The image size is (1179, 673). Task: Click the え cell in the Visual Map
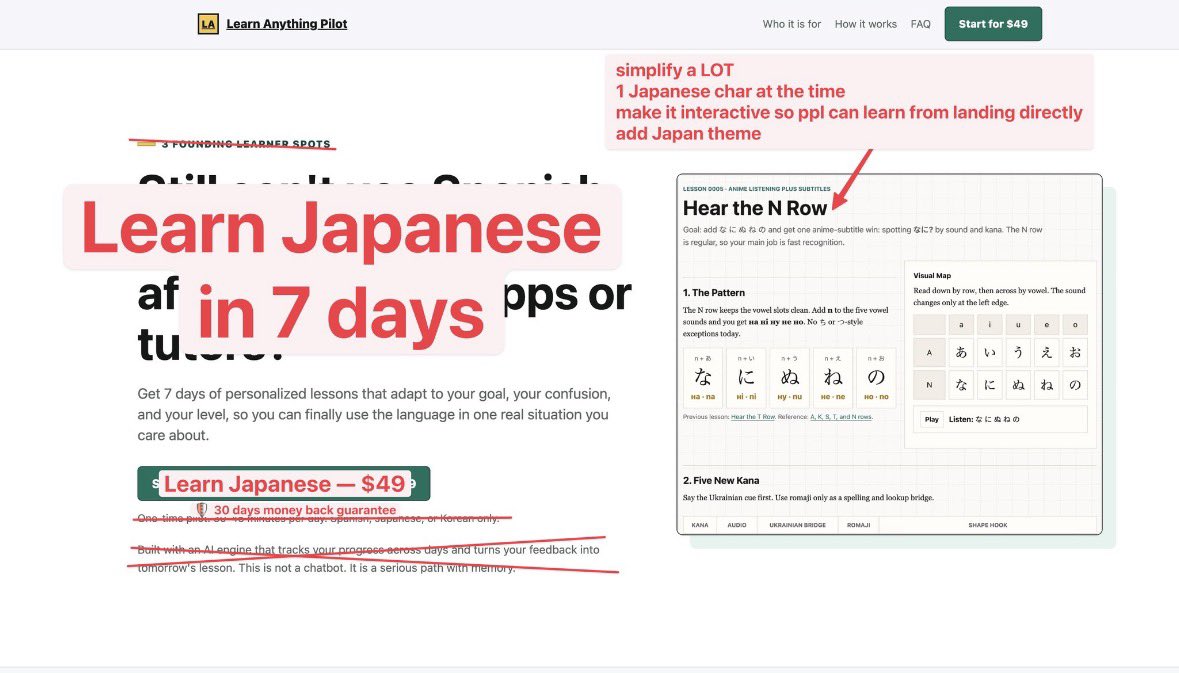coord(1047,352)
